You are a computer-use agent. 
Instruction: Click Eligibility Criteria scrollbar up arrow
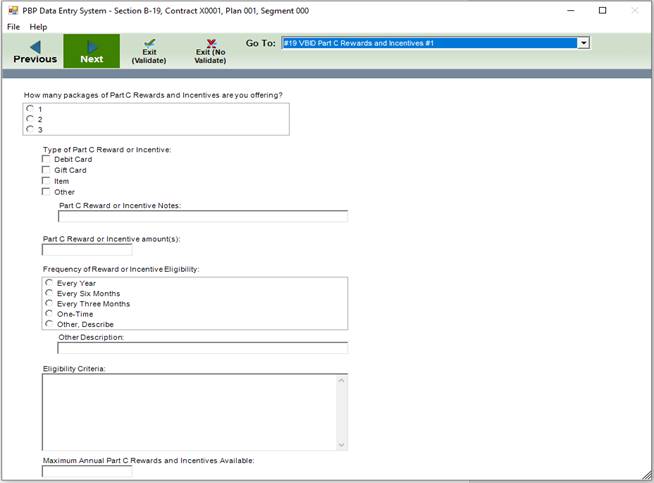pos(342,380)
